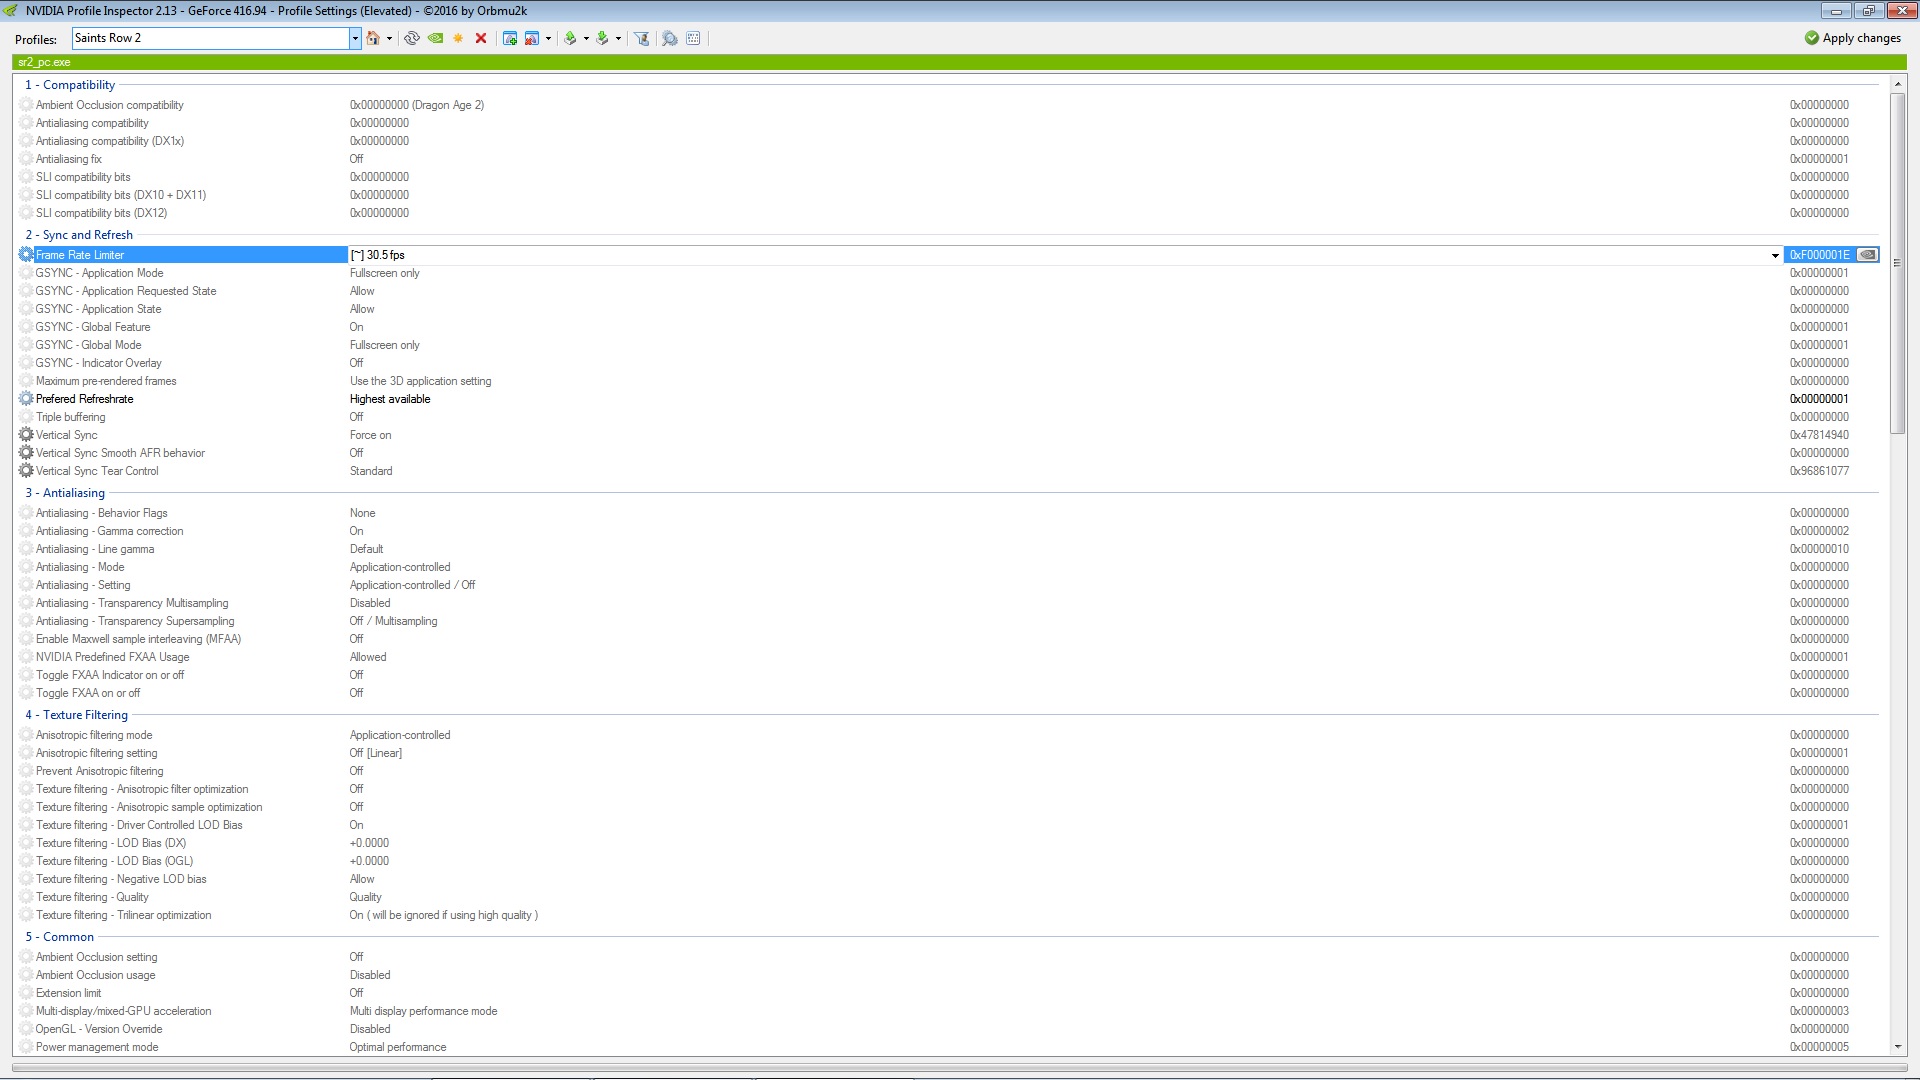Click the export profiles icon
This screenshot has height=1080, width=1920.
click(x=570, y=38)
